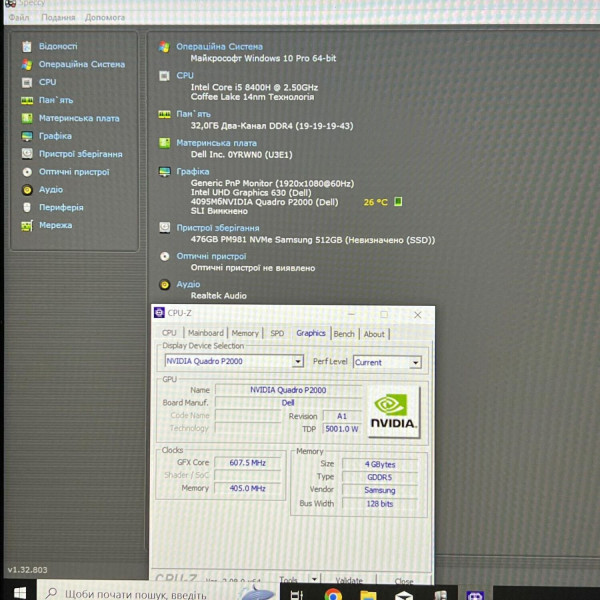The height and width of the screenshot is (600, 600).
Task: Open the Пристрої зберігання sidebar icon
Action: 27,154
